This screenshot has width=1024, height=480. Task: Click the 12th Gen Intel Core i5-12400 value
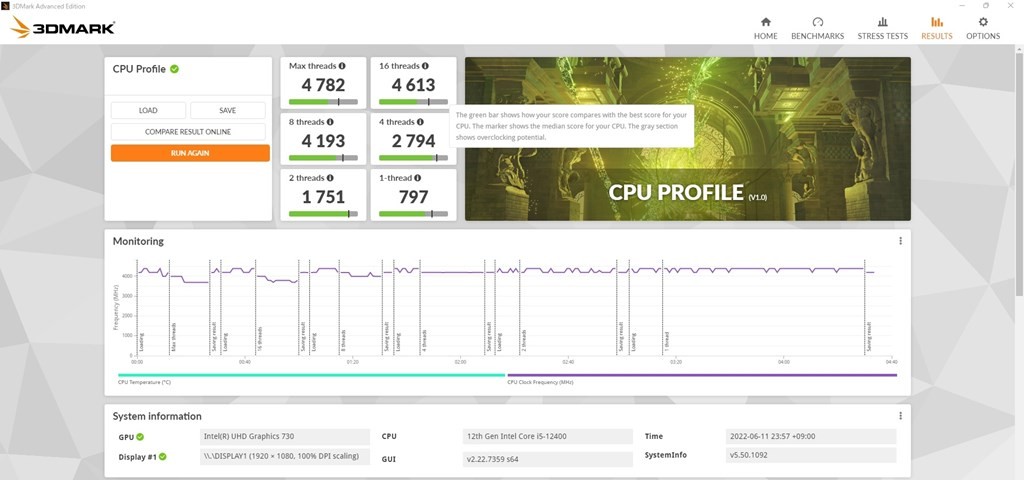(547, 436)
